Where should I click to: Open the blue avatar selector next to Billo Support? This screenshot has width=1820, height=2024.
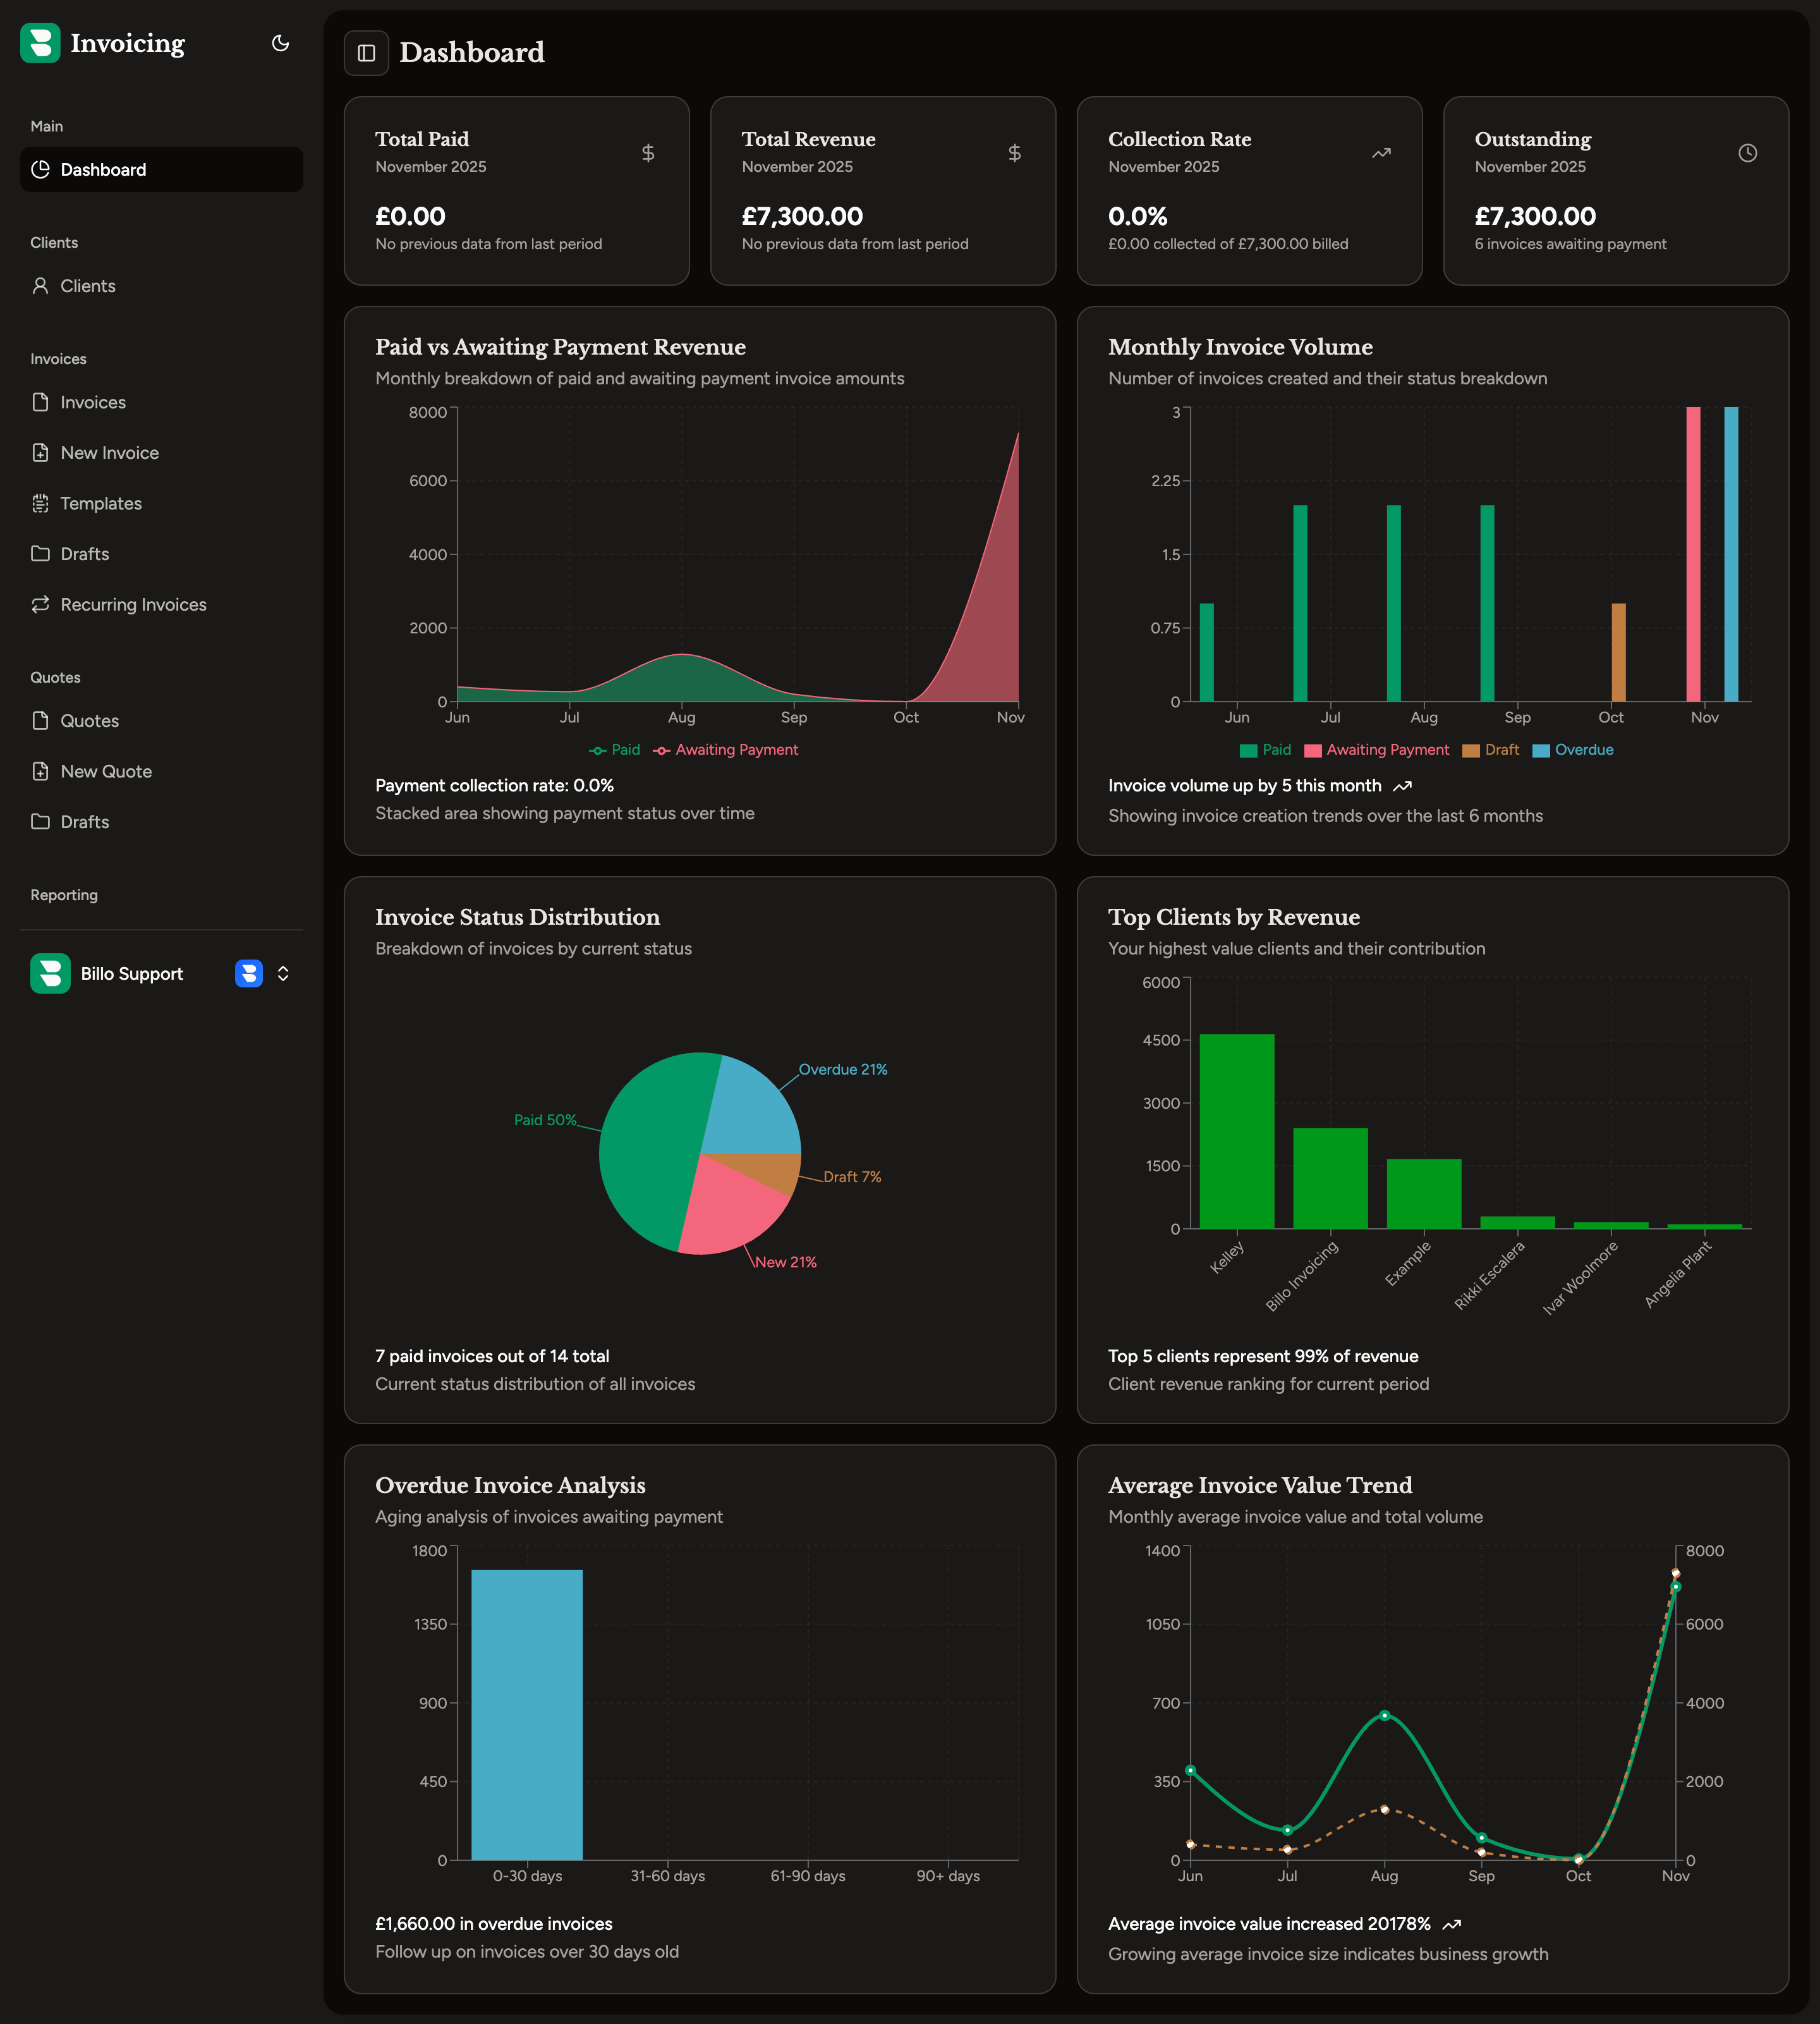pos(248,973)
